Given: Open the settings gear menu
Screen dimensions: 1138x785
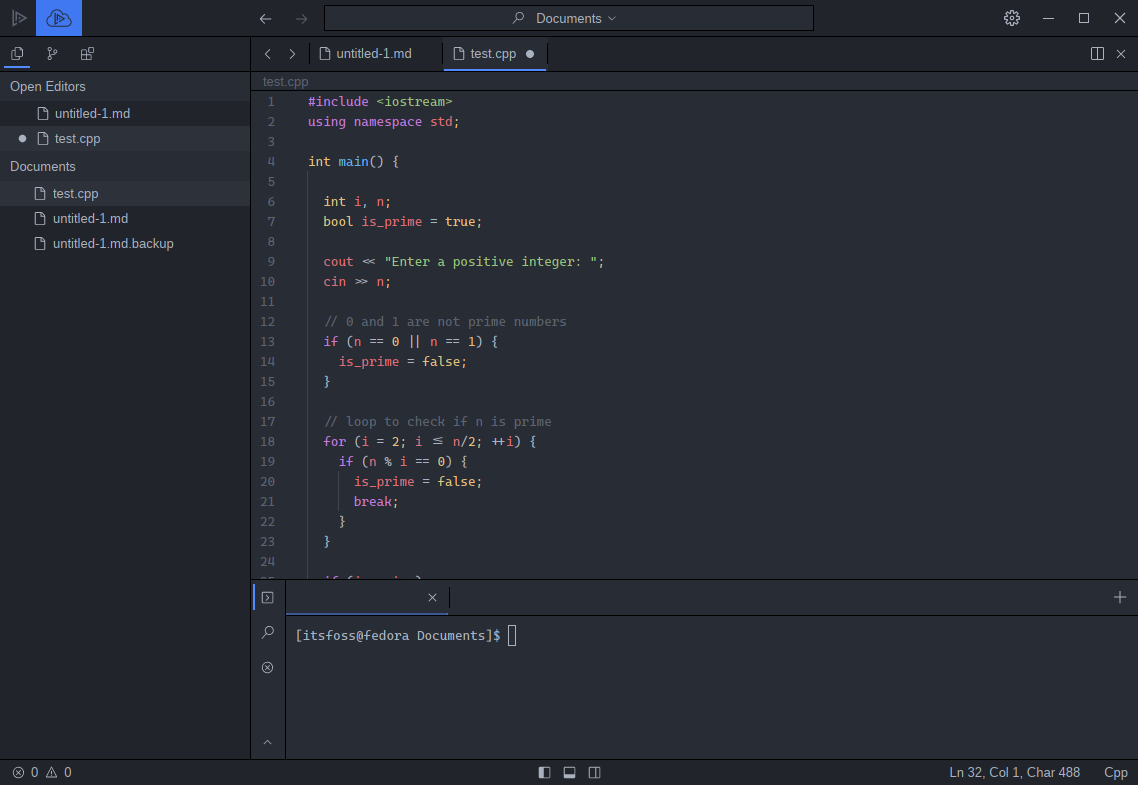Looking at the screenshot, I should [x=1012, y=18].
